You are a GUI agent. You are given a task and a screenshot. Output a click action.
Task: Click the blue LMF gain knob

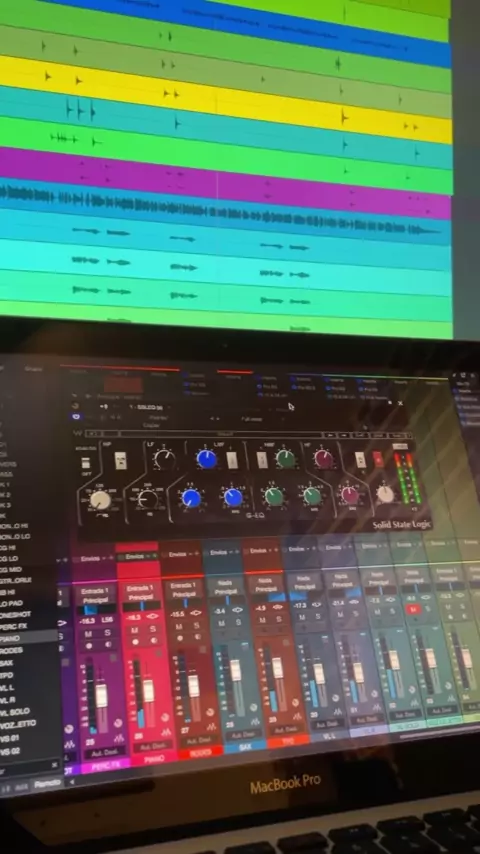[206, 459]
